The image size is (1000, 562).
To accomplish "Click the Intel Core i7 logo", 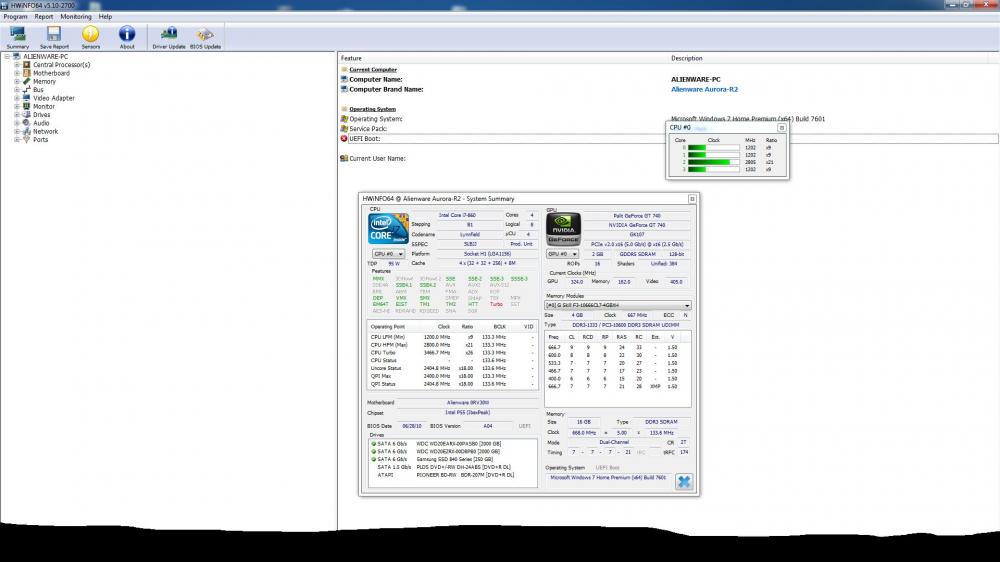I will [x=386, y=229].
